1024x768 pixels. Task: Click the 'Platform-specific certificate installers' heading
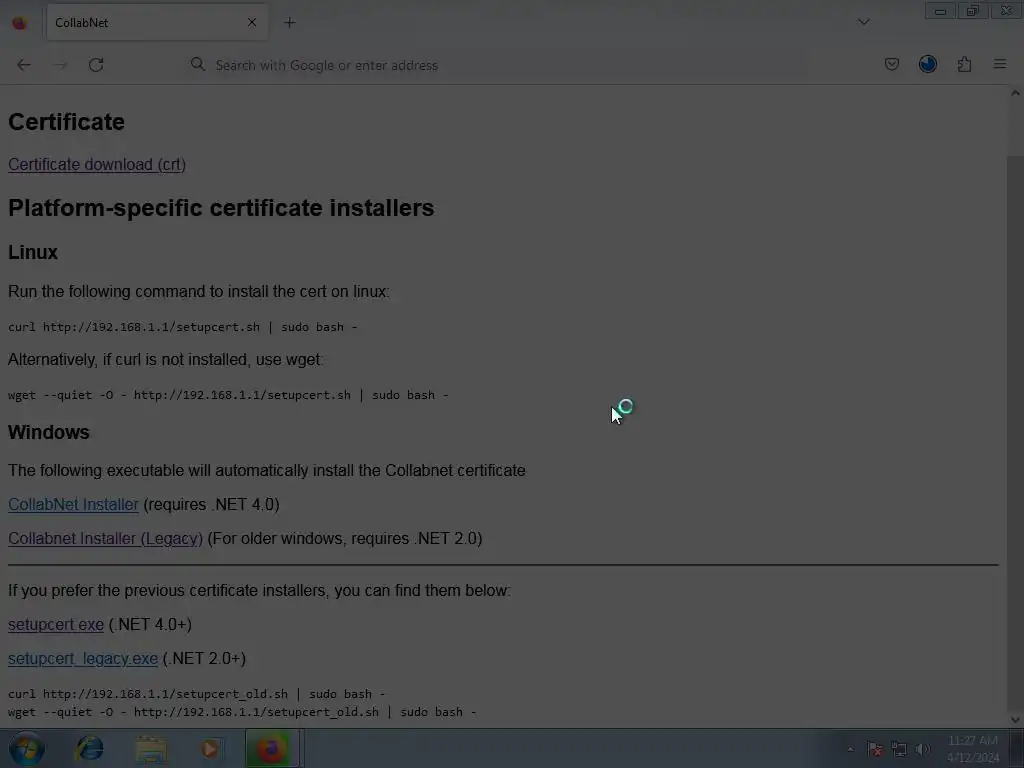tap(221, 208)
